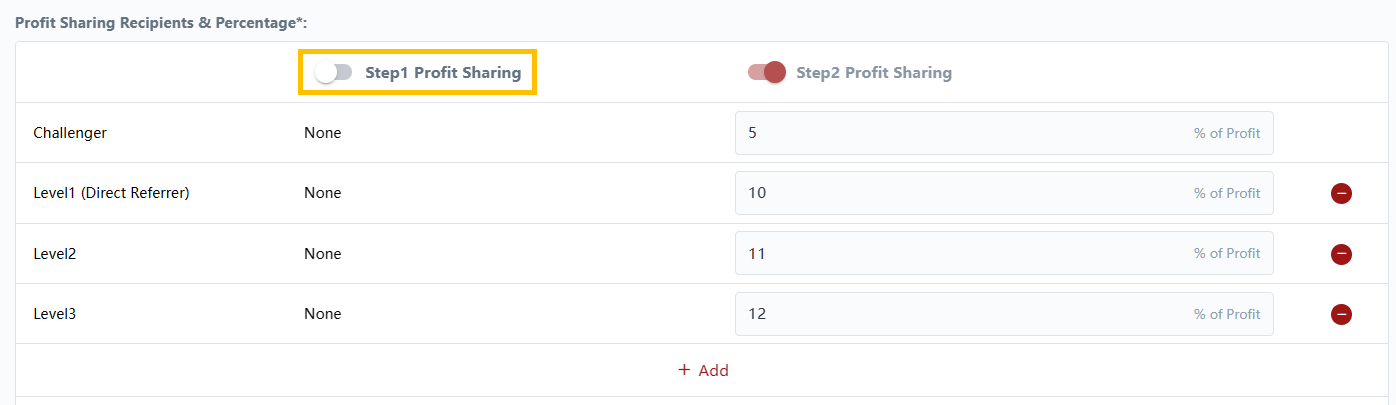Disable the Step2 Profit Sharing switch

point(767,72)
